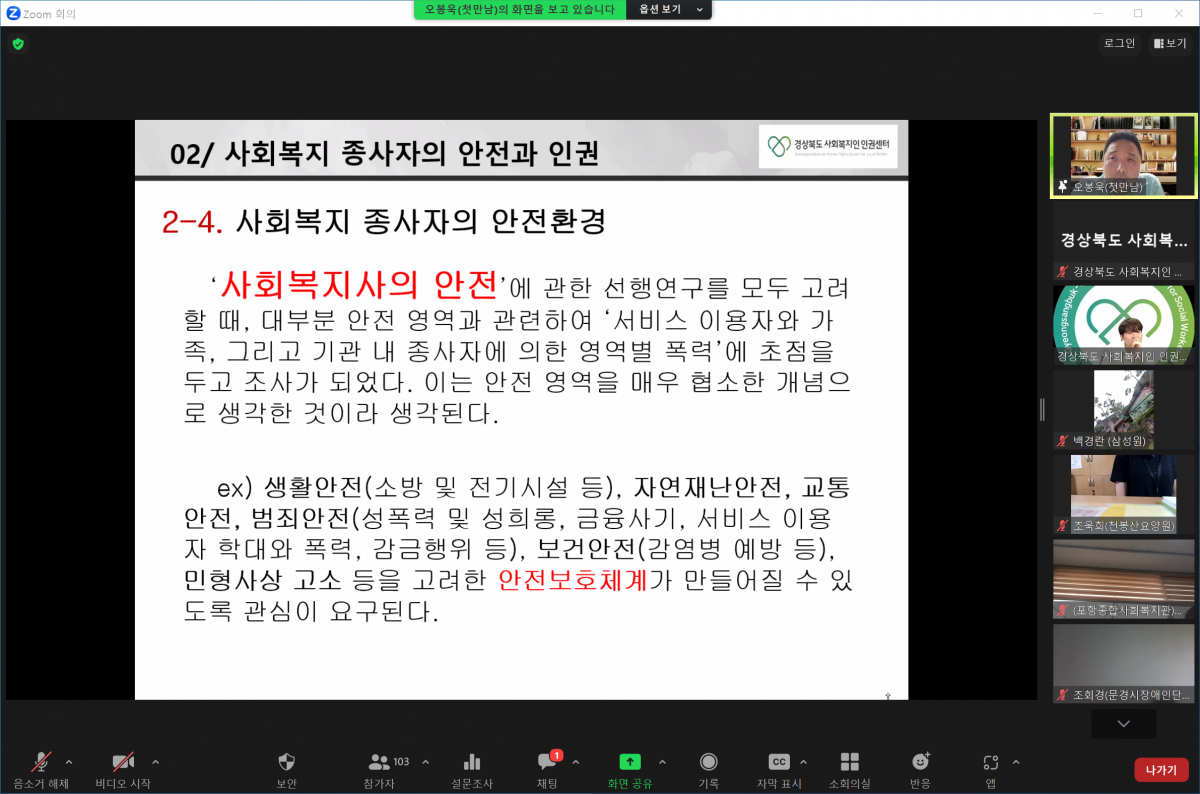
Task: Minimize the Zoom meeting window
Action: [x=1095, y=13]
